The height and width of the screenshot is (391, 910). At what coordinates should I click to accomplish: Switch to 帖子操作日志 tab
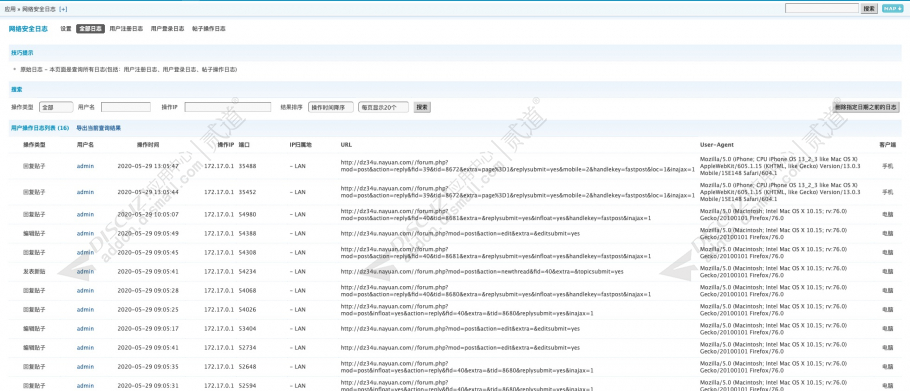[209, 28]
